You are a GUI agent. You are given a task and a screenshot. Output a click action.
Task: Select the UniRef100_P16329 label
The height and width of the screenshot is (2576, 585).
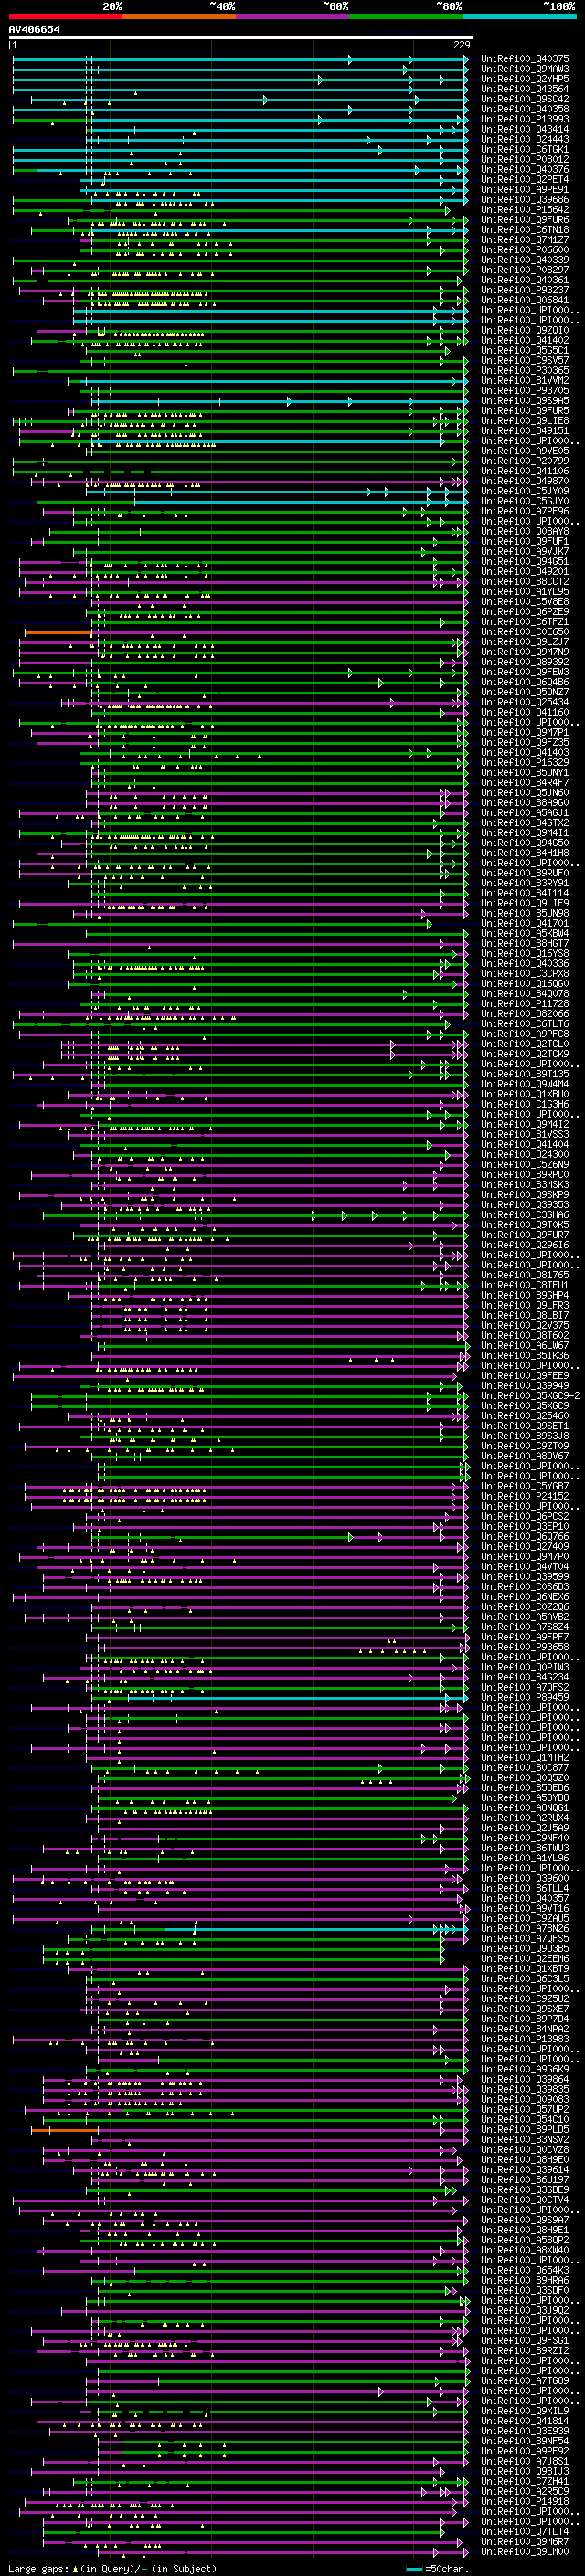click(524, 762)
